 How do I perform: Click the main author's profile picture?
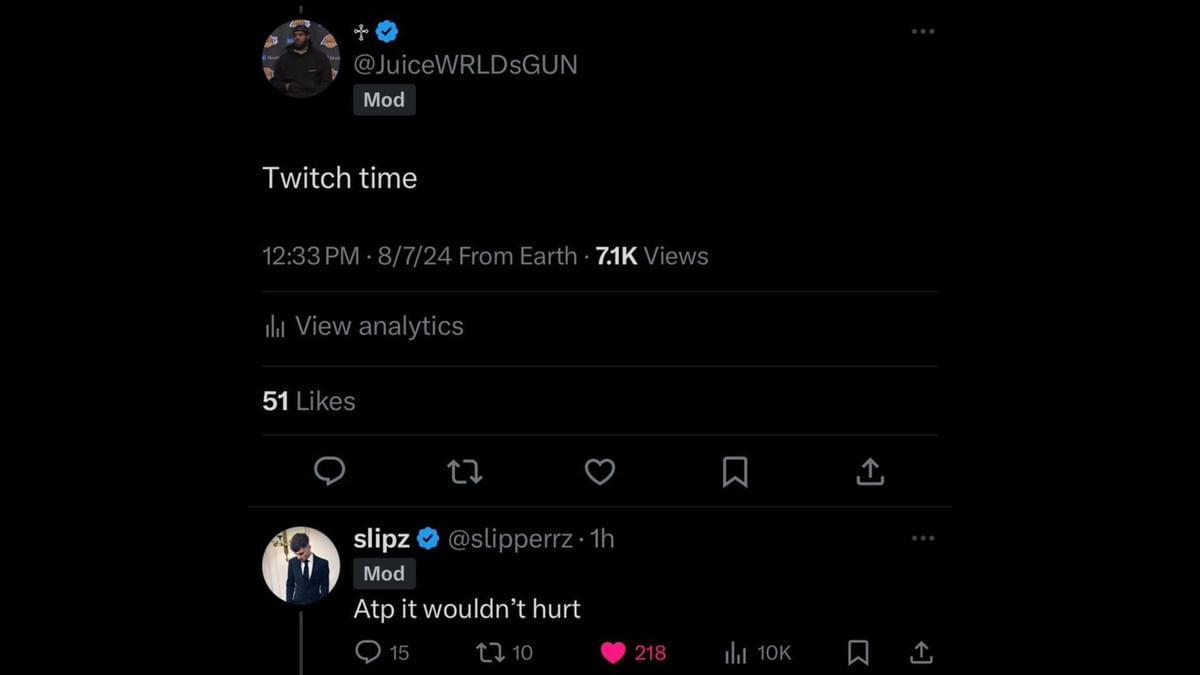[x=301, y=59]
